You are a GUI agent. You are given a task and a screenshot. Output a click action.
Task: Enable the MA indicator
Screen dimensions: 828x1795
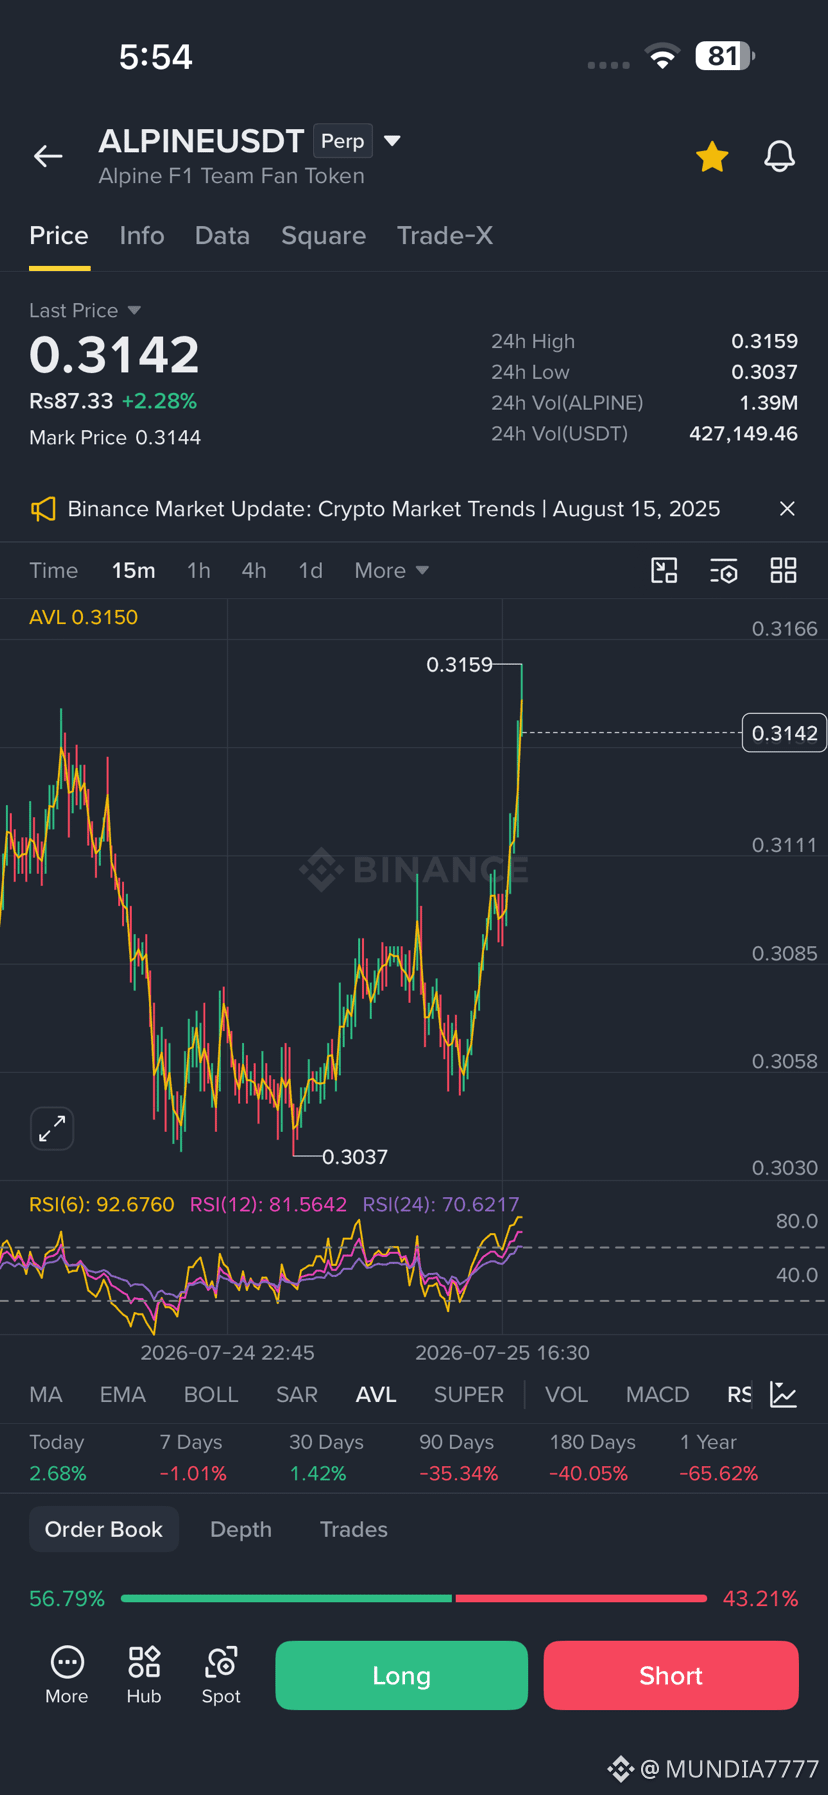pos(46,1395)
